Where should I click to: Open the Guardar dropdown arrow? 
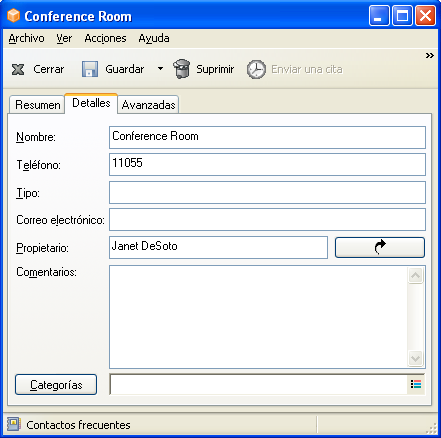160,69
